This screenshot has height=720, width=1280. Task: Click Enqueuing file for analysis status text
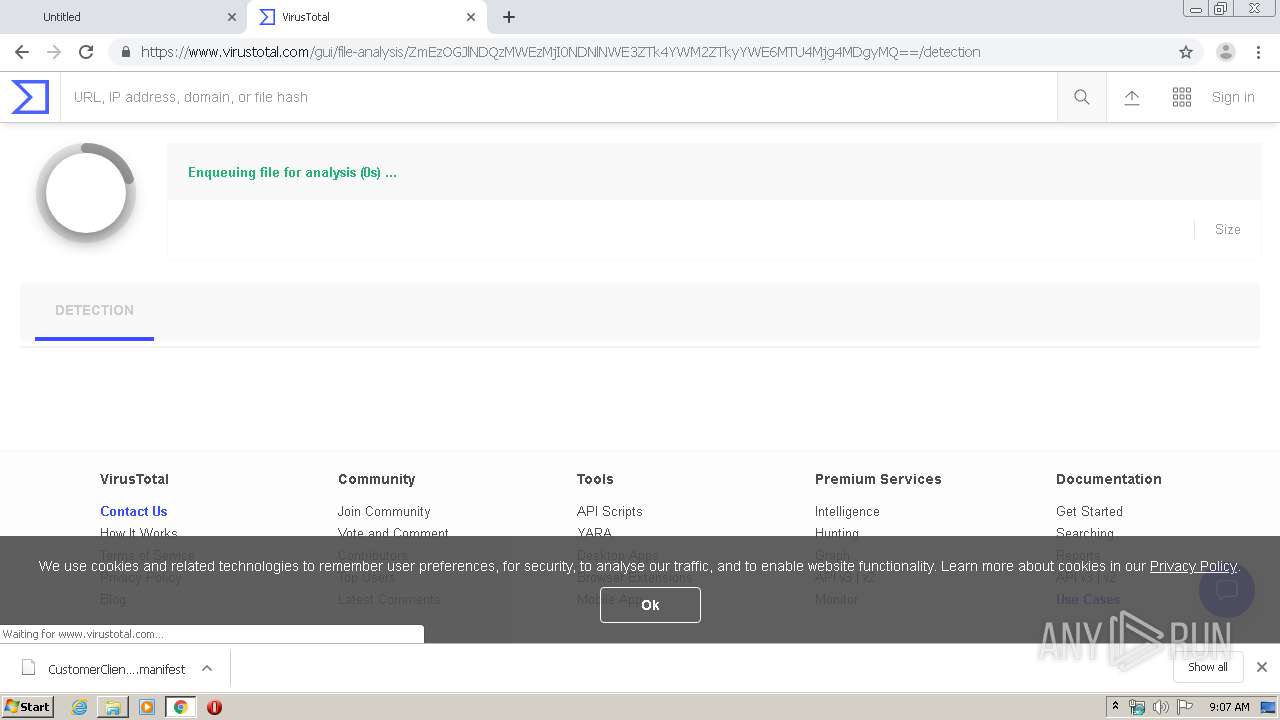pyautogui.click(x=292, y=172)
